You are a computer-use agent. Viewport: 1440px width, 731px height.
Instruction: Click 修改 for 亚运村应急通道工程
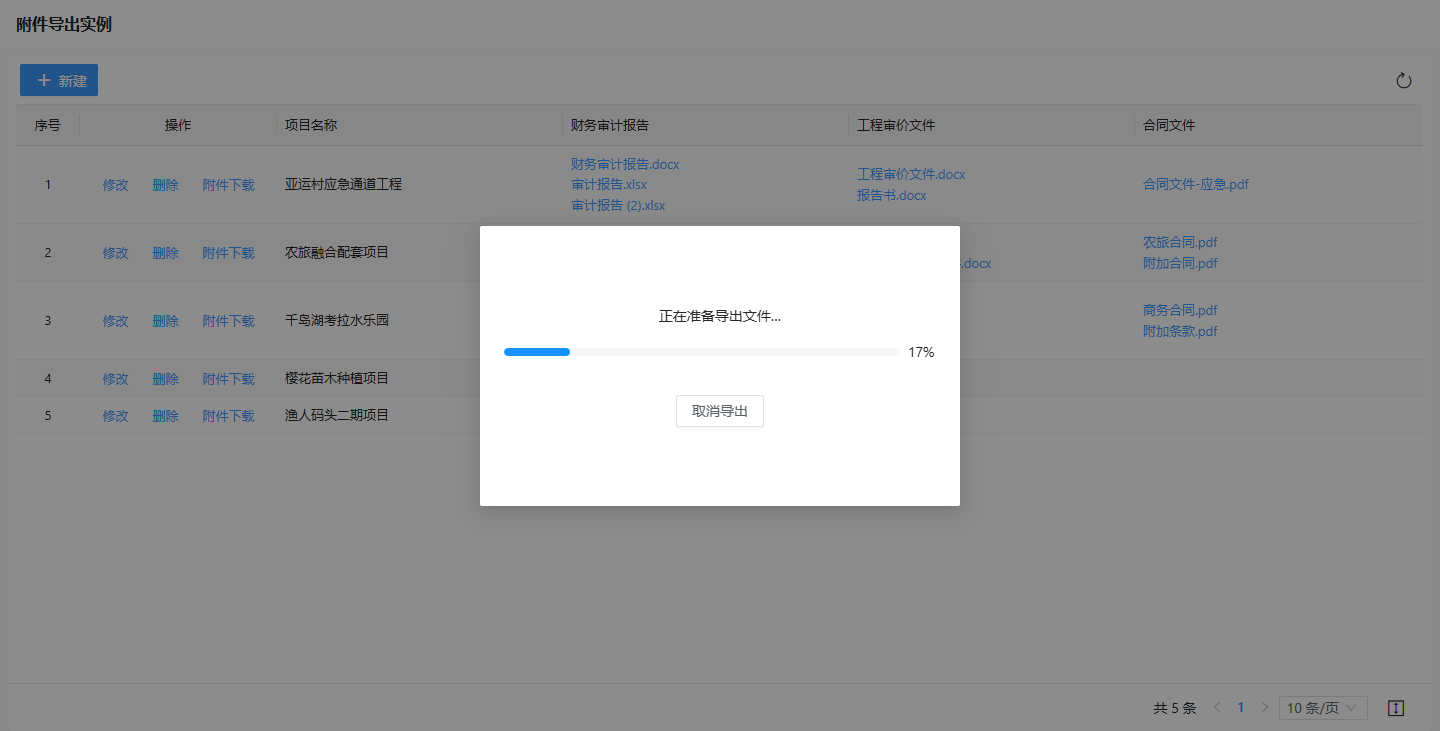point(115,185)
